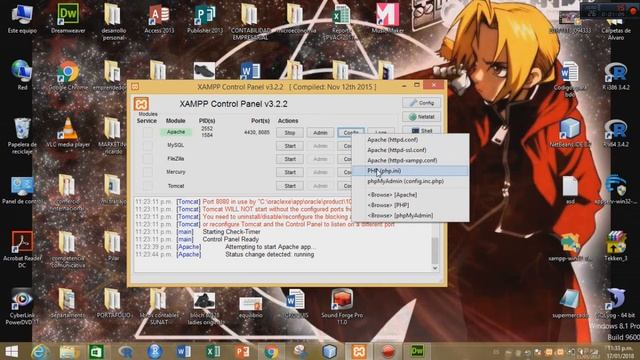
Task: Click the log area scrollbar down arrow
Action: (435, 268)
